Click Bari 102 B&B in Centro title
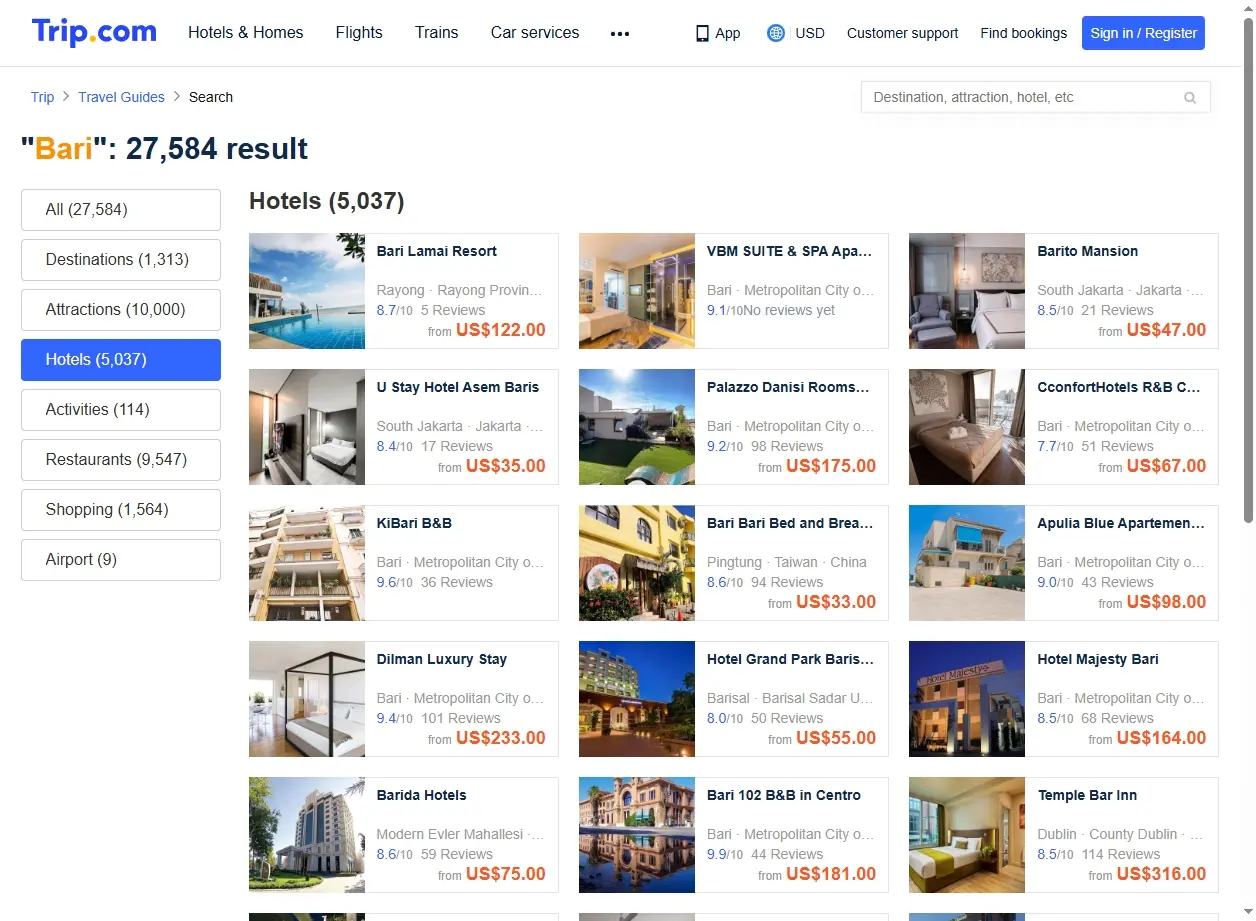The height and width of the screenshot is (921, 1256). point(783,795)
